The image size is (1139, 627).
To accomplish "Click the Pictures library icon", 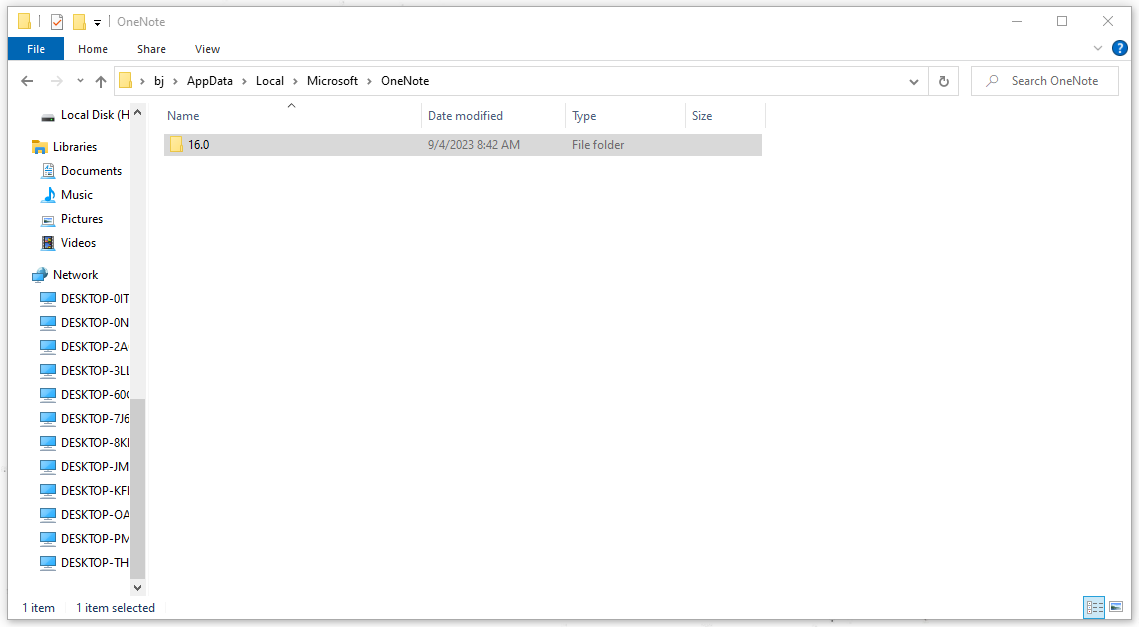I will (48, 219).
